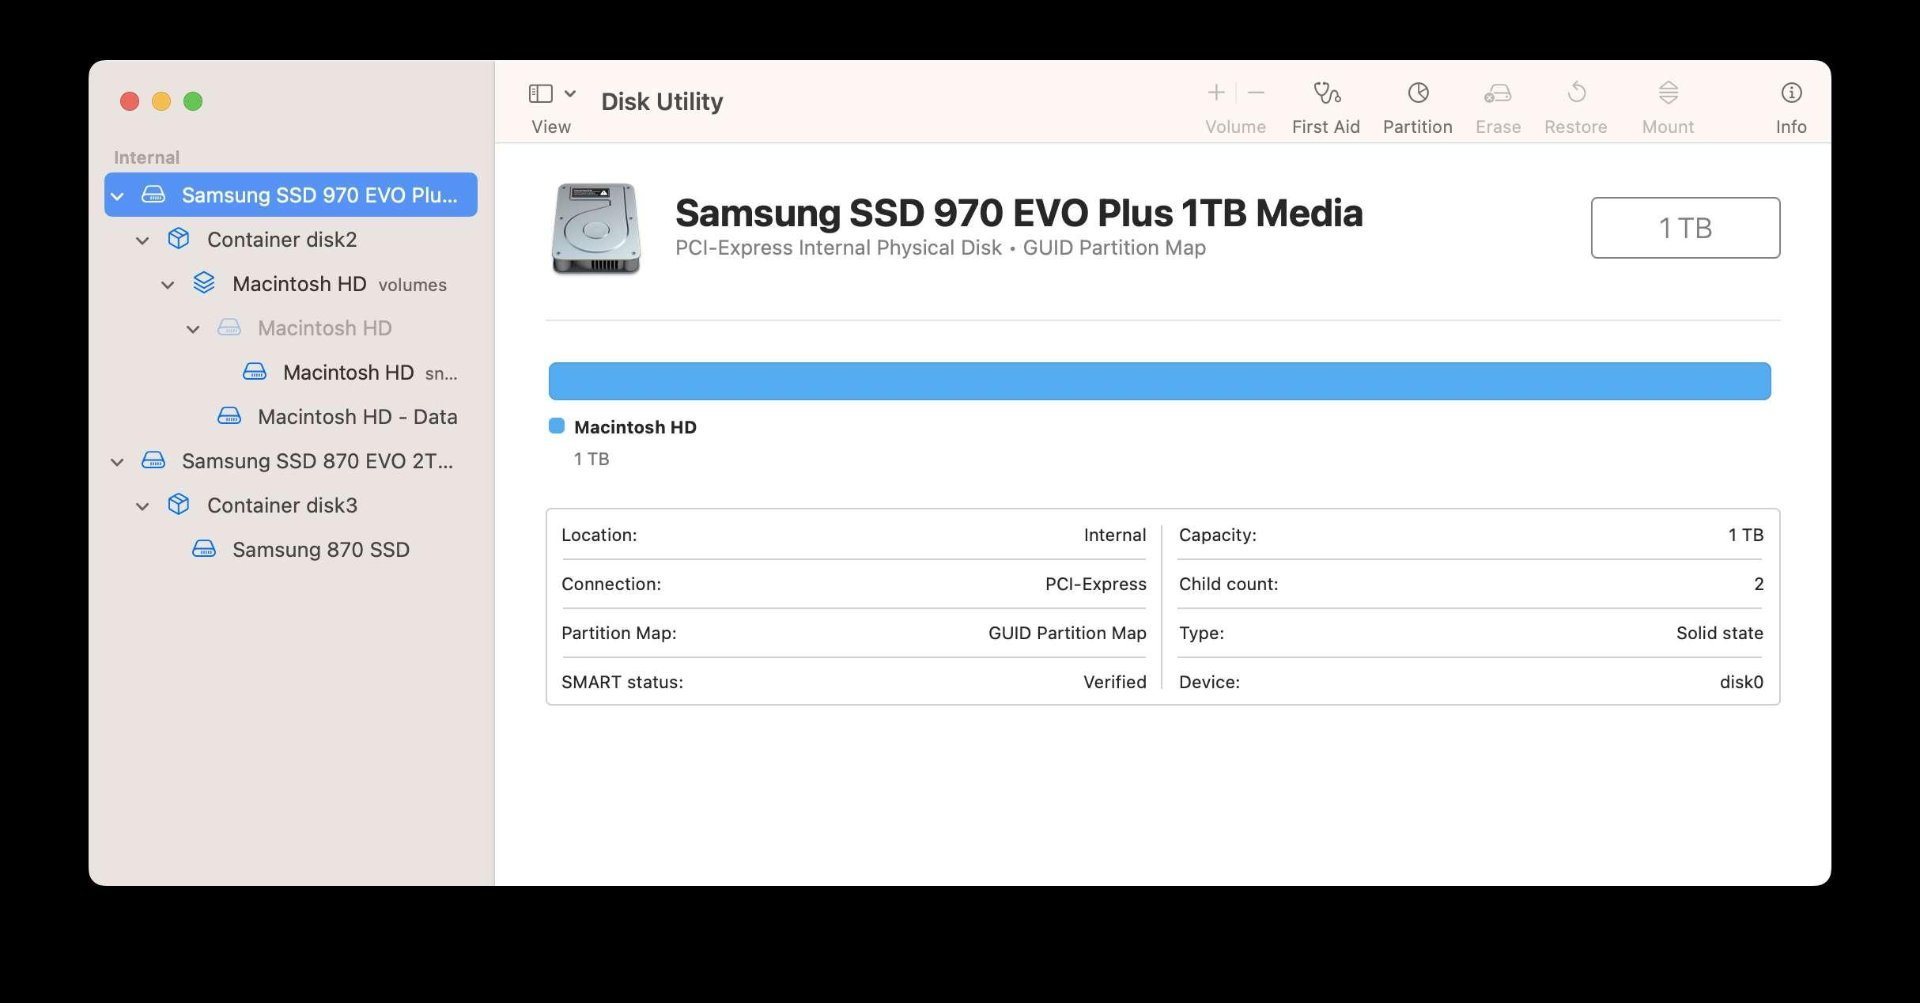Click the Samsung SSD 870 EVO drive icon

click(x=153, y=460)
